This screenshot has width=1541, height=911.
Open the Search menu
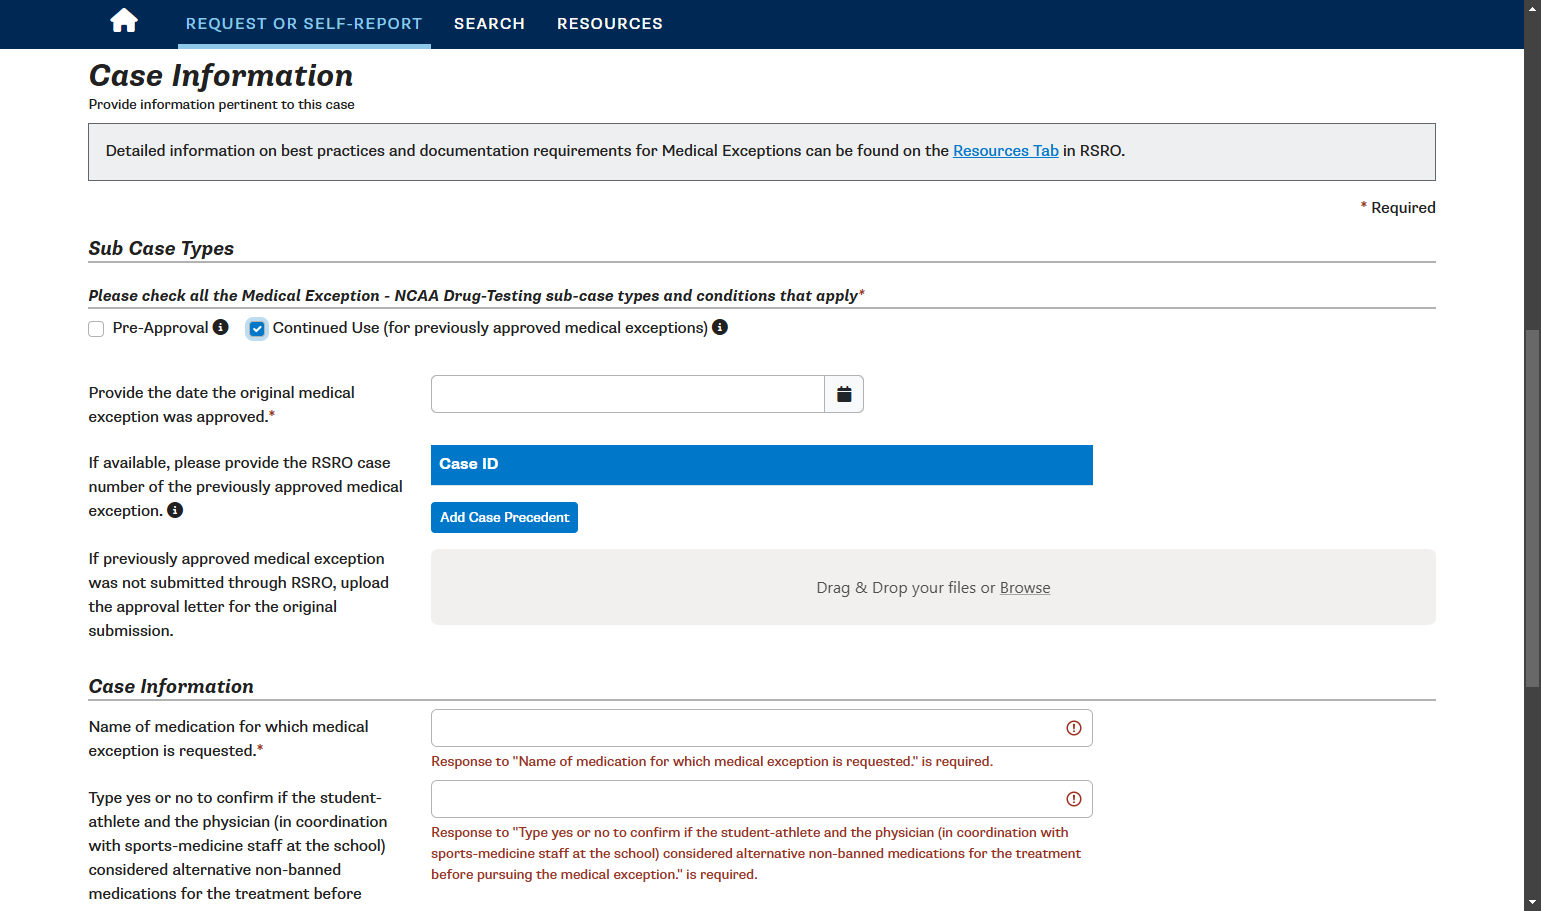489,24
